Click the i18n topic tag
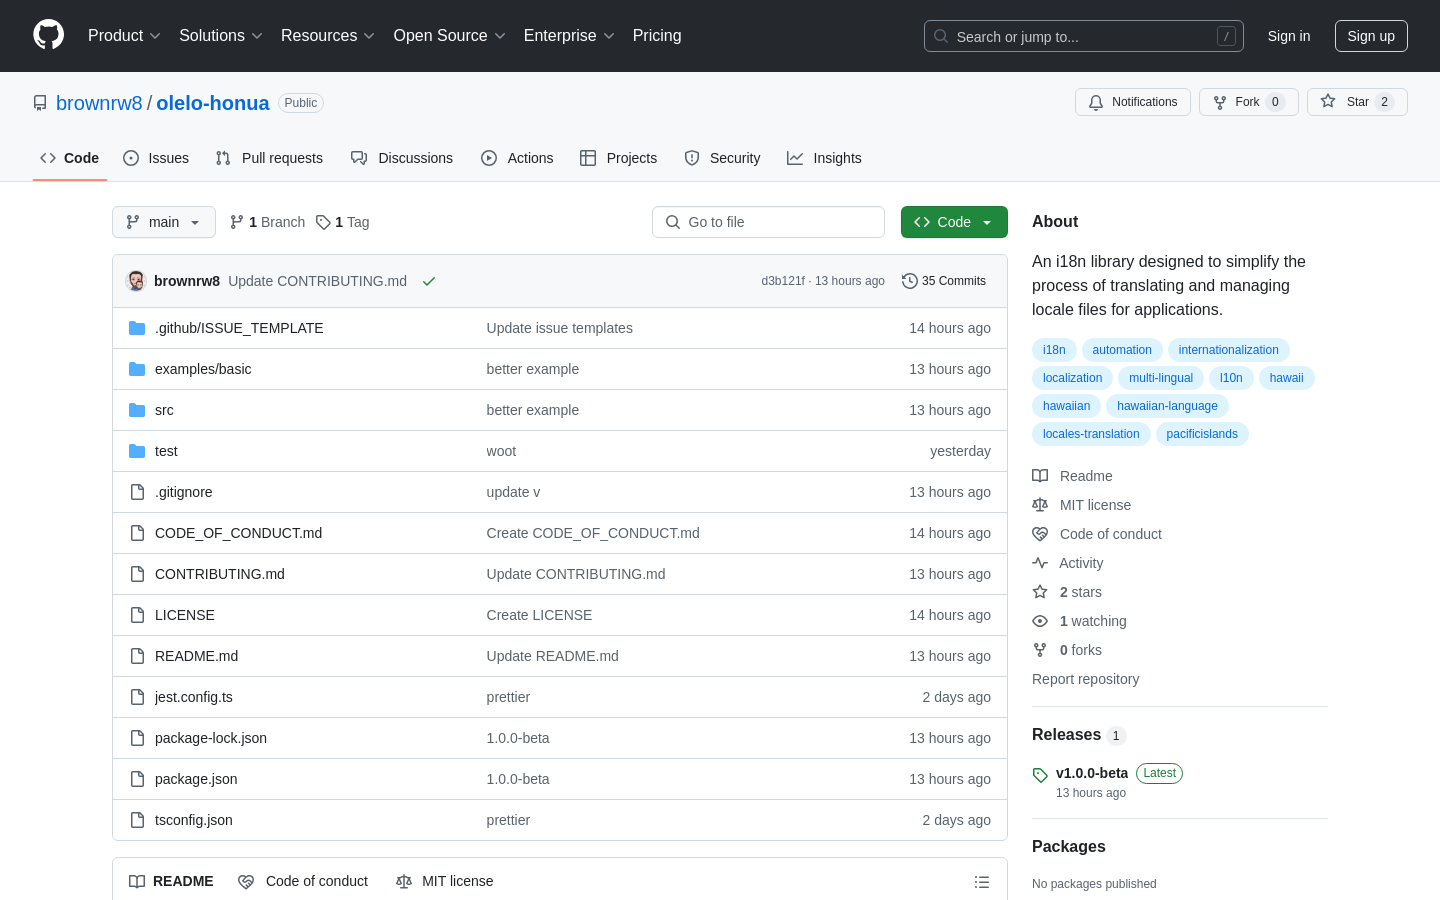Image resolution: width=1440 pixels, height=900 pixels. [1054, 350]
